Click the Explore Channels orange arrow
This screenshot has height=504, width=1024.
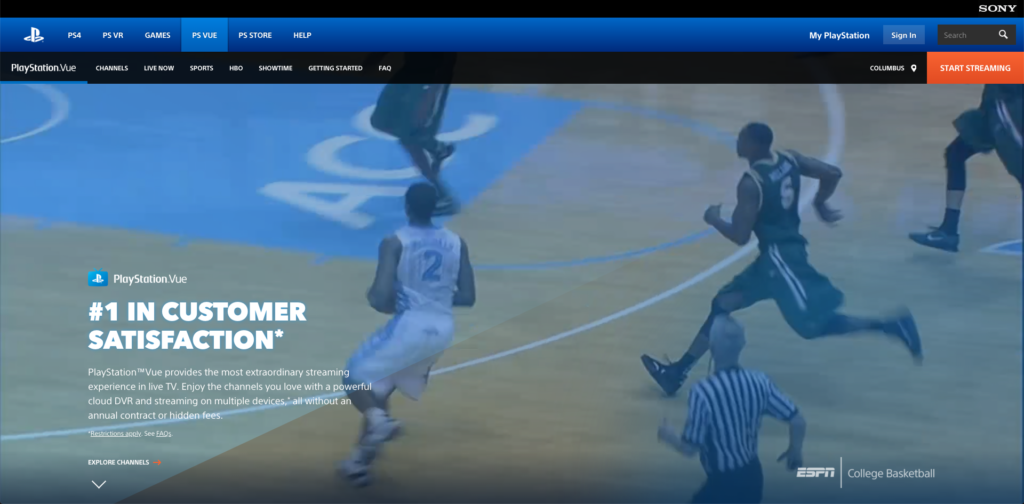coord(157,462)
